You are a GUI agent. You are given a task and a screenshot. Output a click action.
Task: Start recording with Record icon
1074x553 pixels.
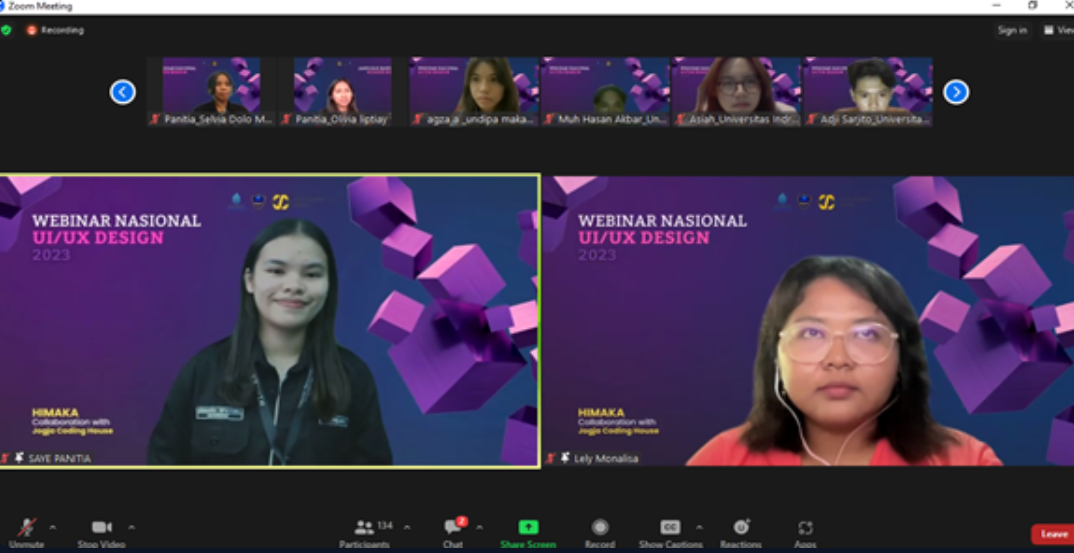(599, 527)
